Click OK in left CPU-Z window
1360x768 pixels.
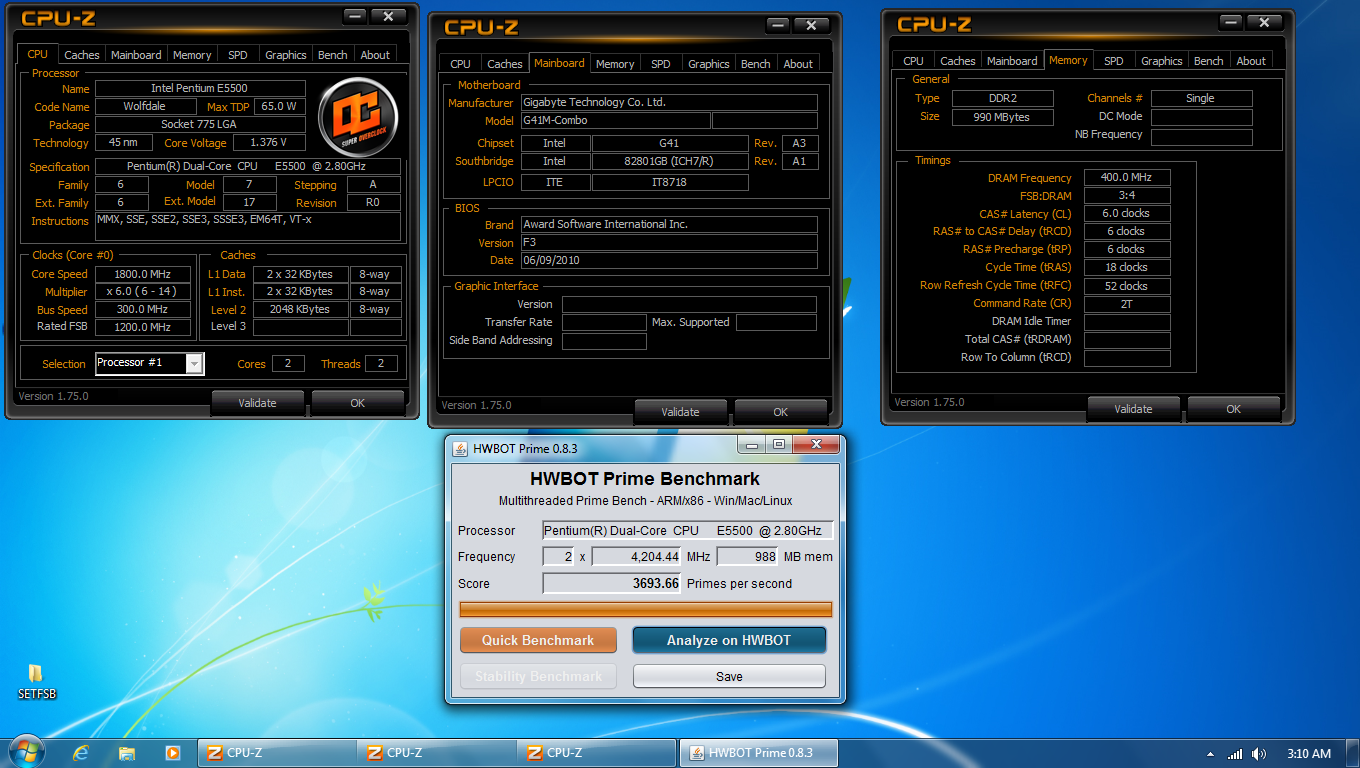tap(358, 403)
